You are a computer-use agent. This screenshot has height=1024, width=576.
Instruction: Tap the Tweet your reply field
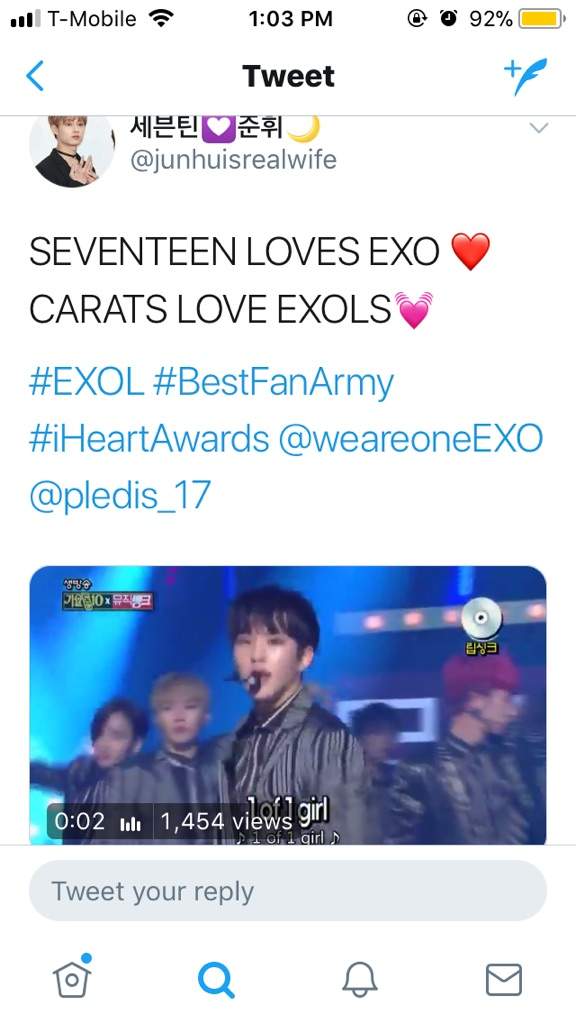tap(287, 891)
